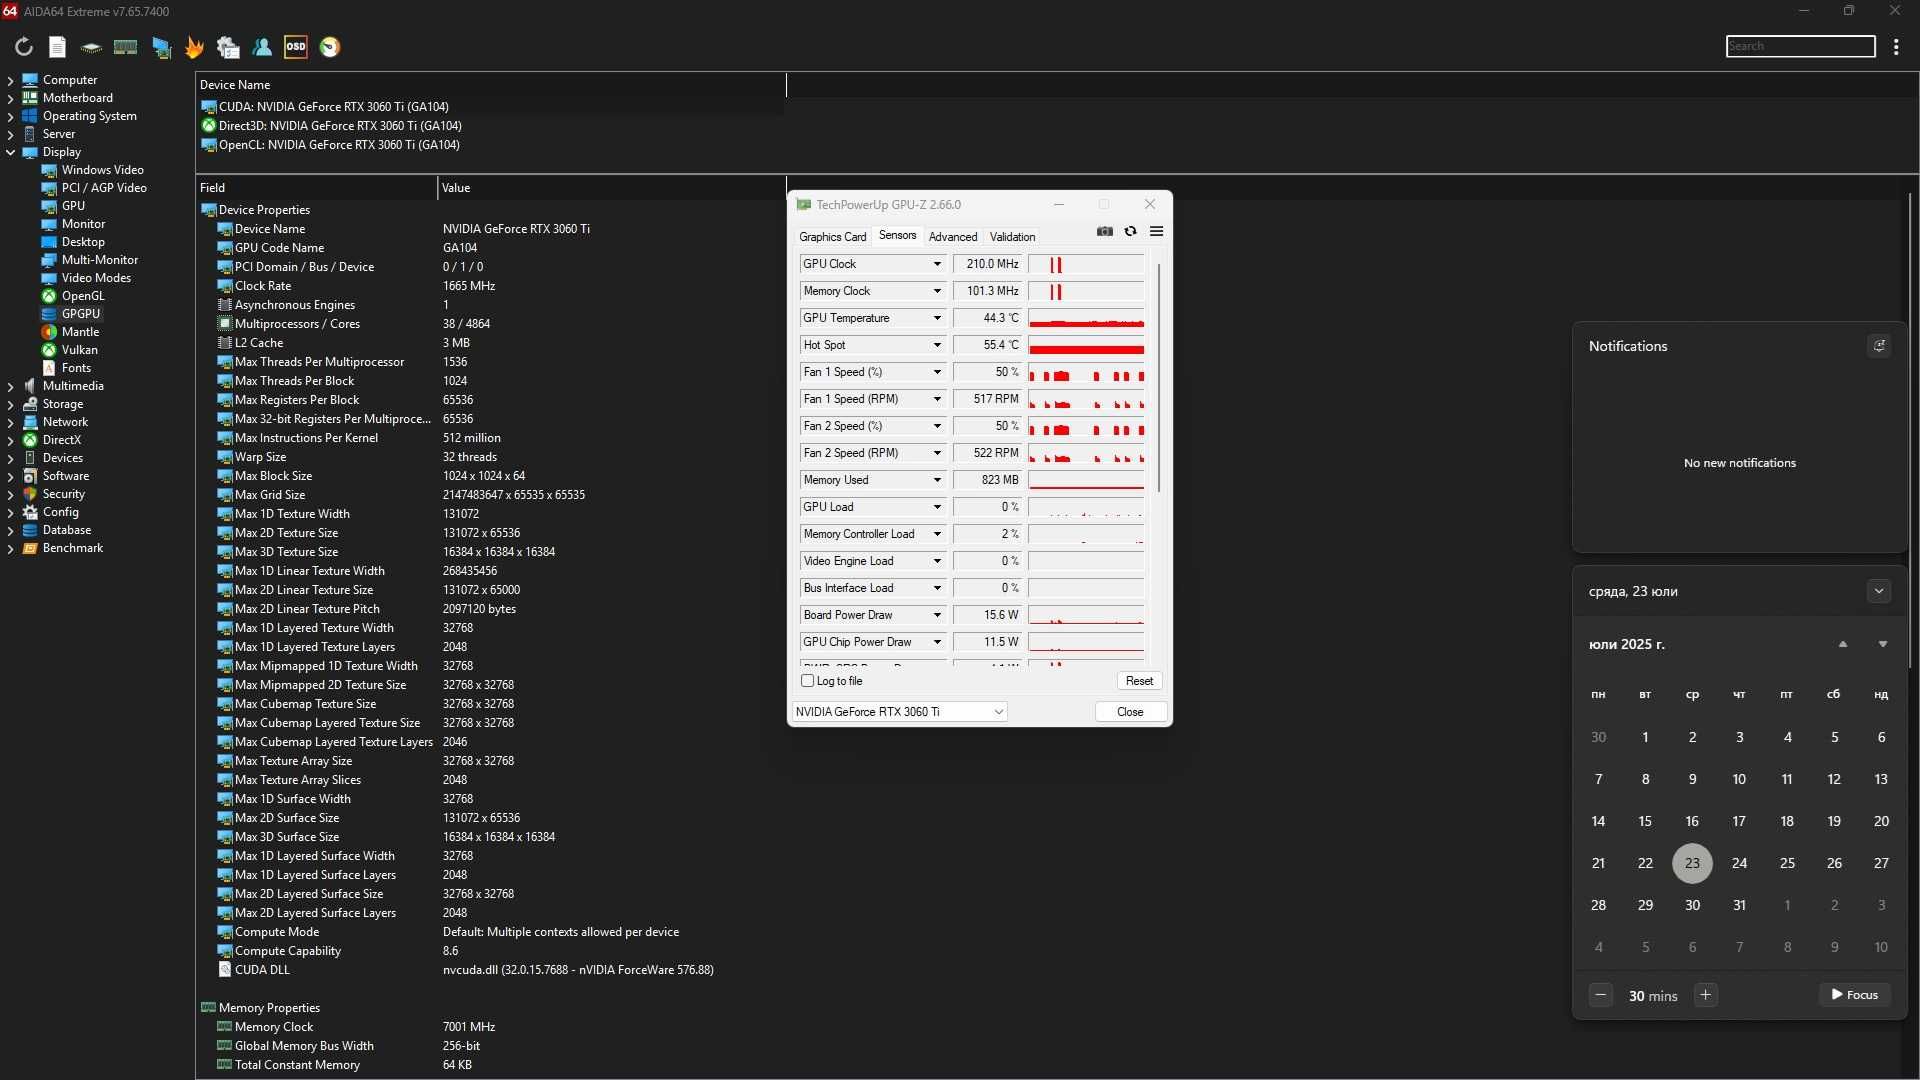Select Vulkan in the Display tree
The width and height of the screenshot is (1920, 1080).
click(79, 350)
